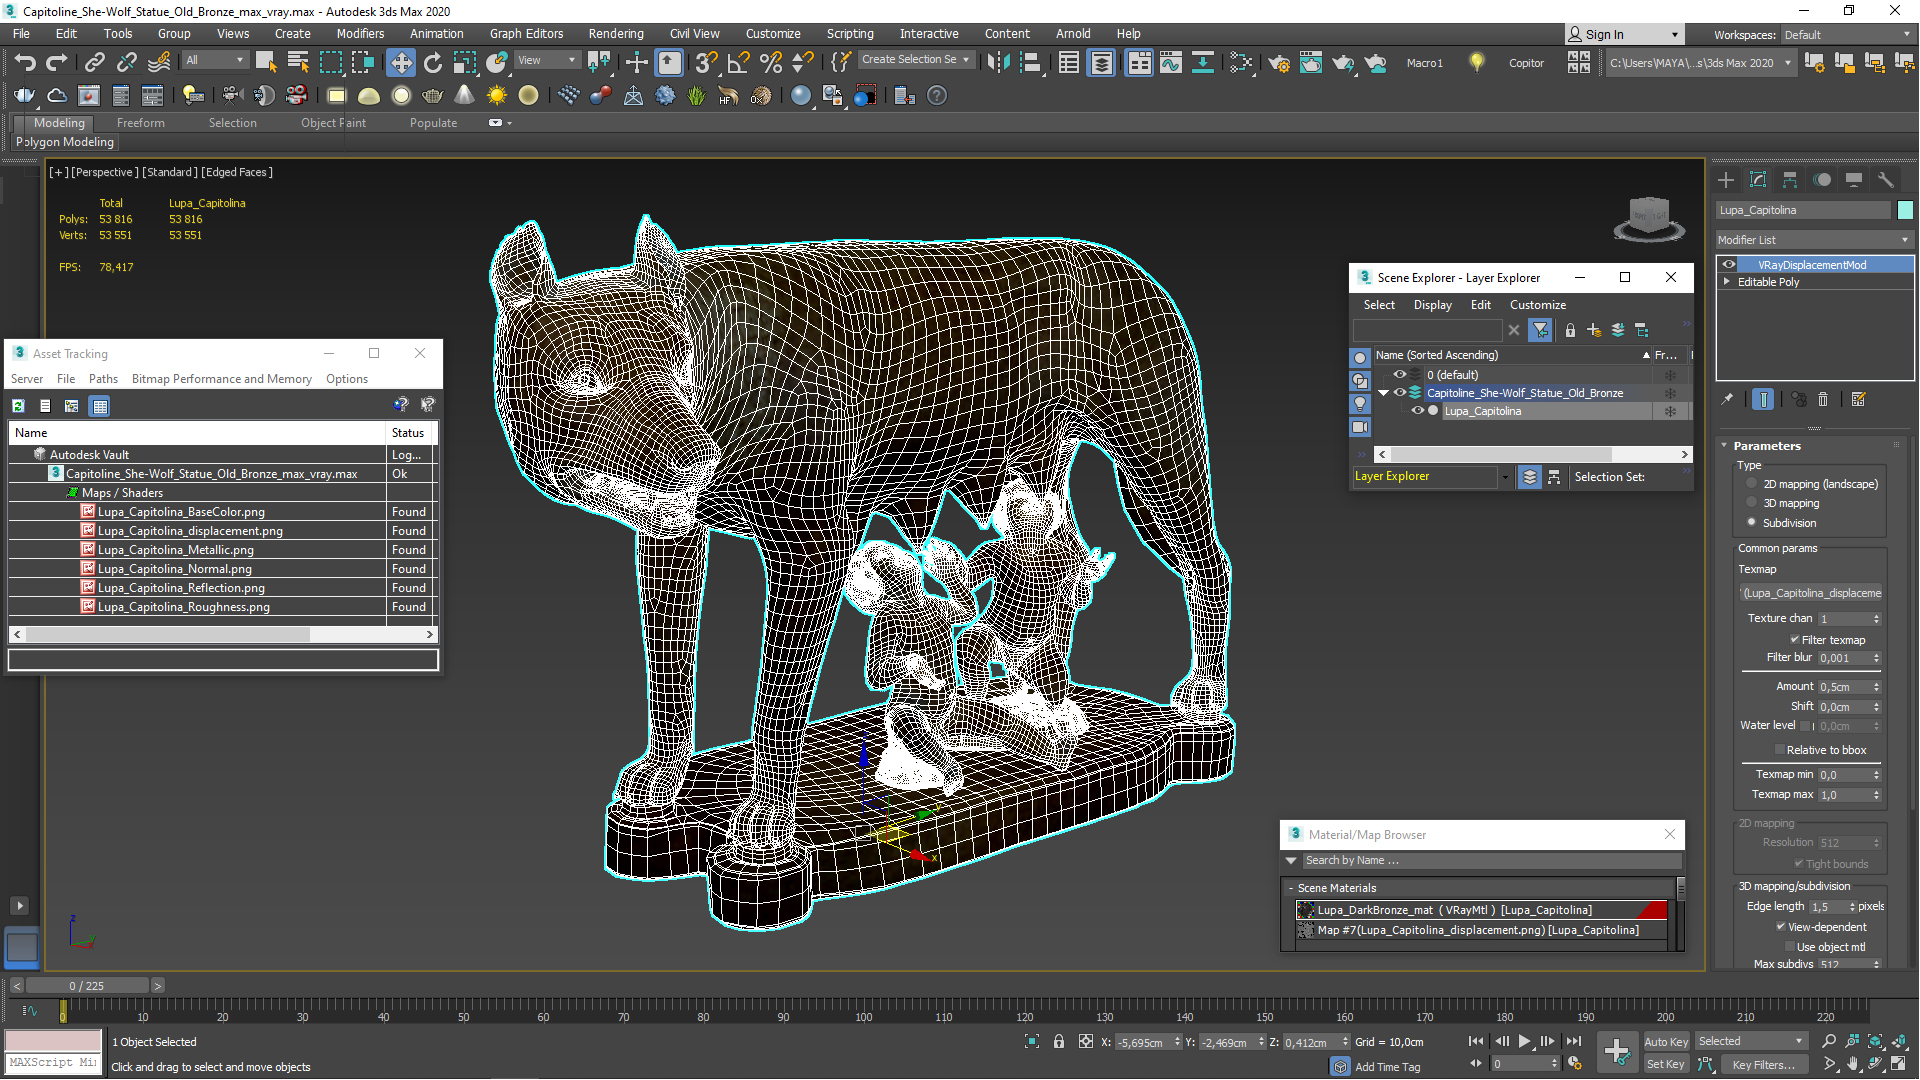Click the Texmap Lupa_Capitolina_displacement map button

tap(1812, 593)
